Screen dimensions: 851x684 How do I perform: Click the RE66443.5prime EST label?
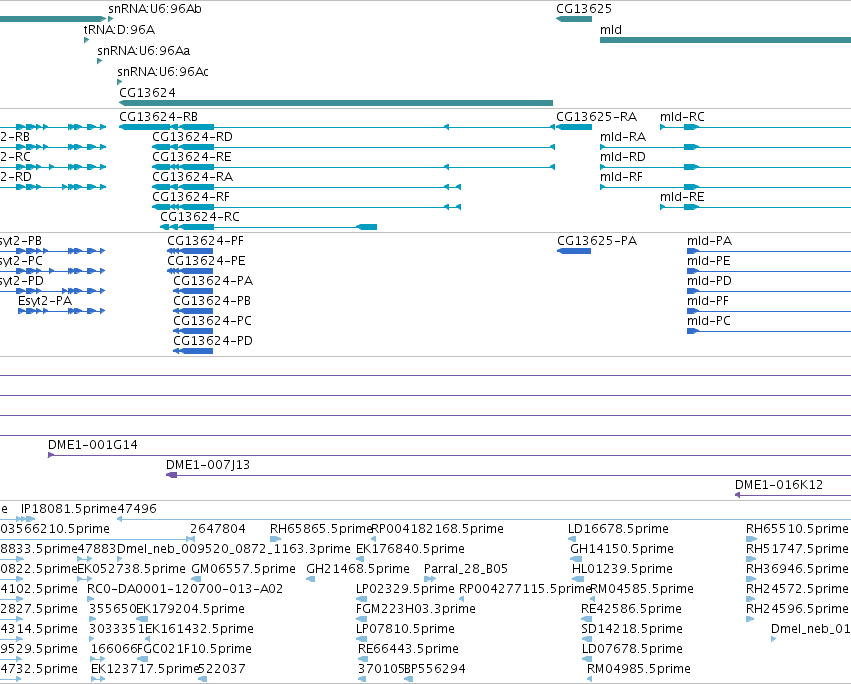point(408,650)
